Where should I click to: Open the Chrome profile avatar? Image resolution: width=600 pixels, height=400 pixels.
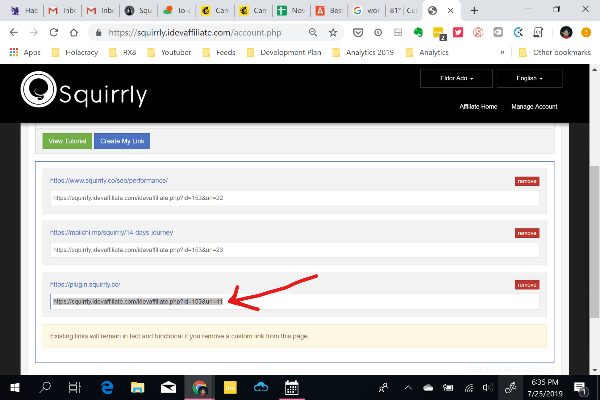pos(566,33)
